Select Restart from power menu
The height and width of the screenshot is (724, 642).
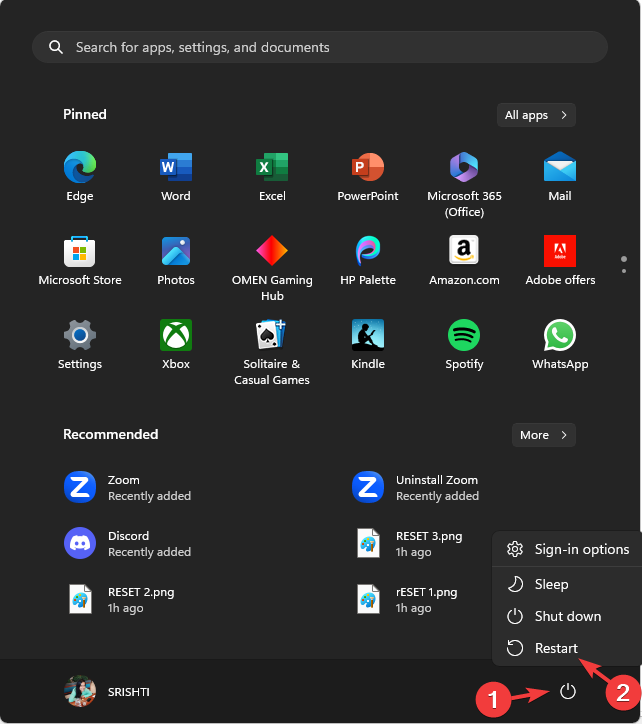555,648
